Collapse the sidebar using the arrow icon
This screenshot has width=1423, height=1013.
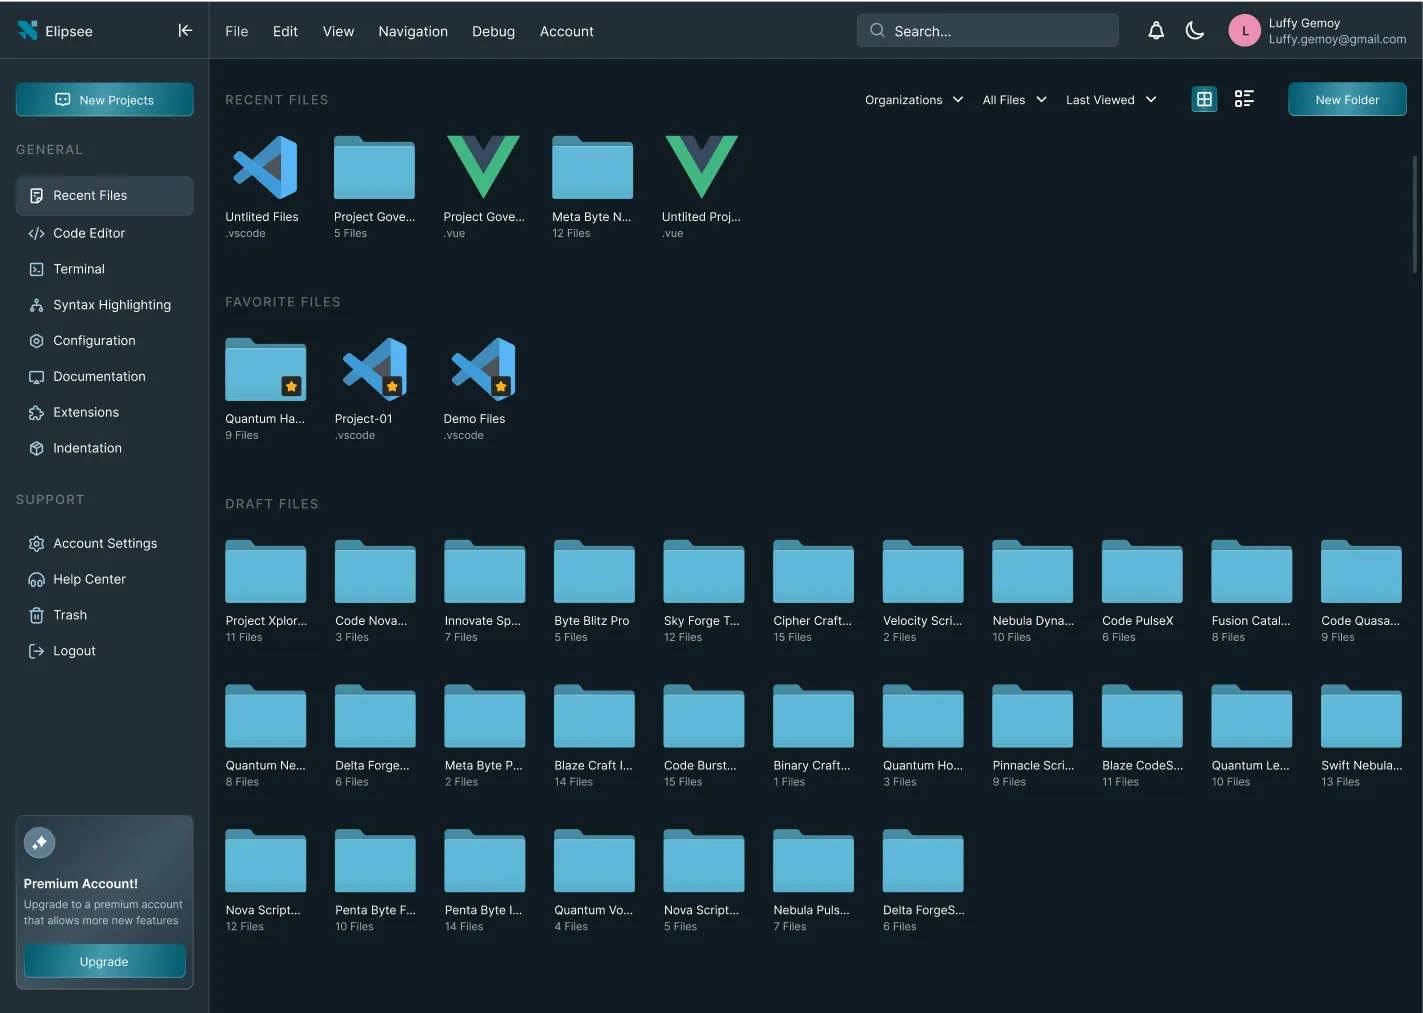click(x=185, y=31)
